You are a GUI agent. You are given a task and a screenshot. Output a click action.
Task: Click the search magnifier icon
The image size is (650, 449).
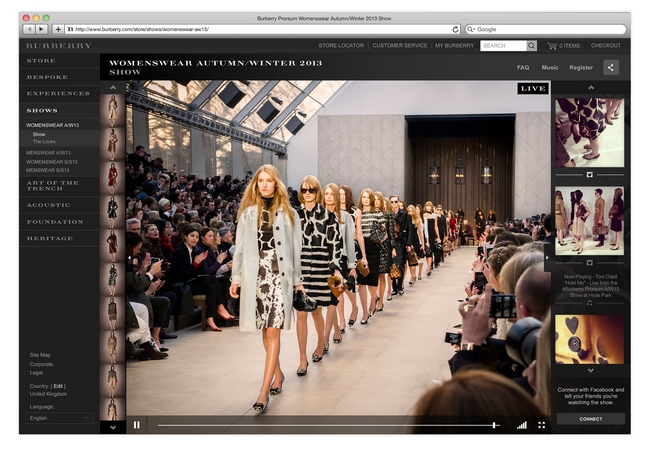click(x=531, y=46)
